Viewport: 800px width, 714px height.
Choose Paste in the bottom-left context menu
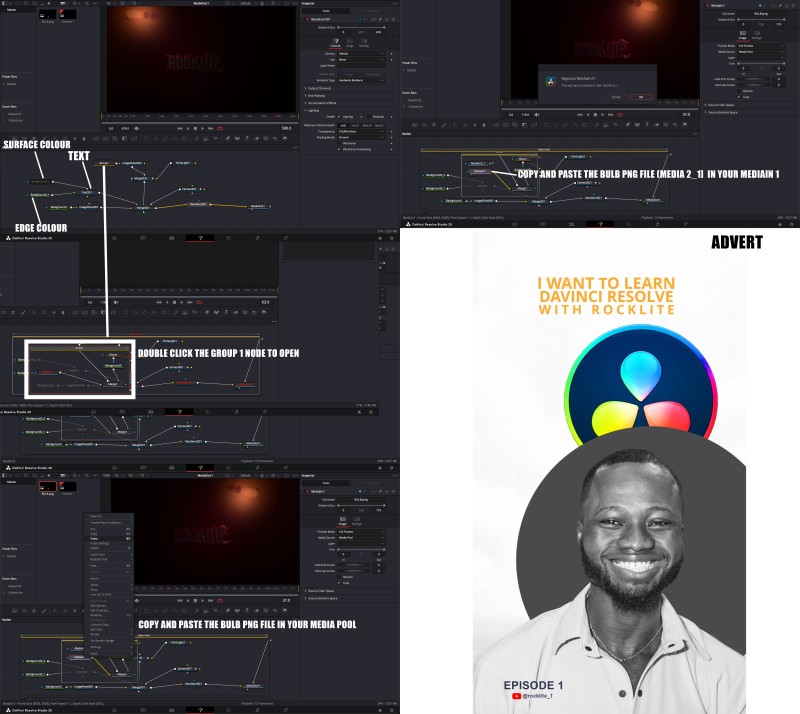pyautogui.click(x=109, y=538)
